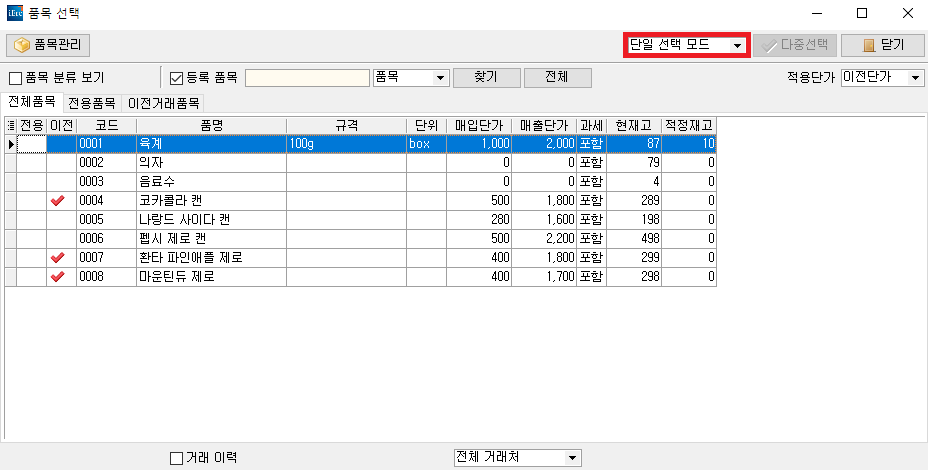Click red checkmark in the 코카콜라 캔 row
The image size is (929, 470).
click(57, 201)
